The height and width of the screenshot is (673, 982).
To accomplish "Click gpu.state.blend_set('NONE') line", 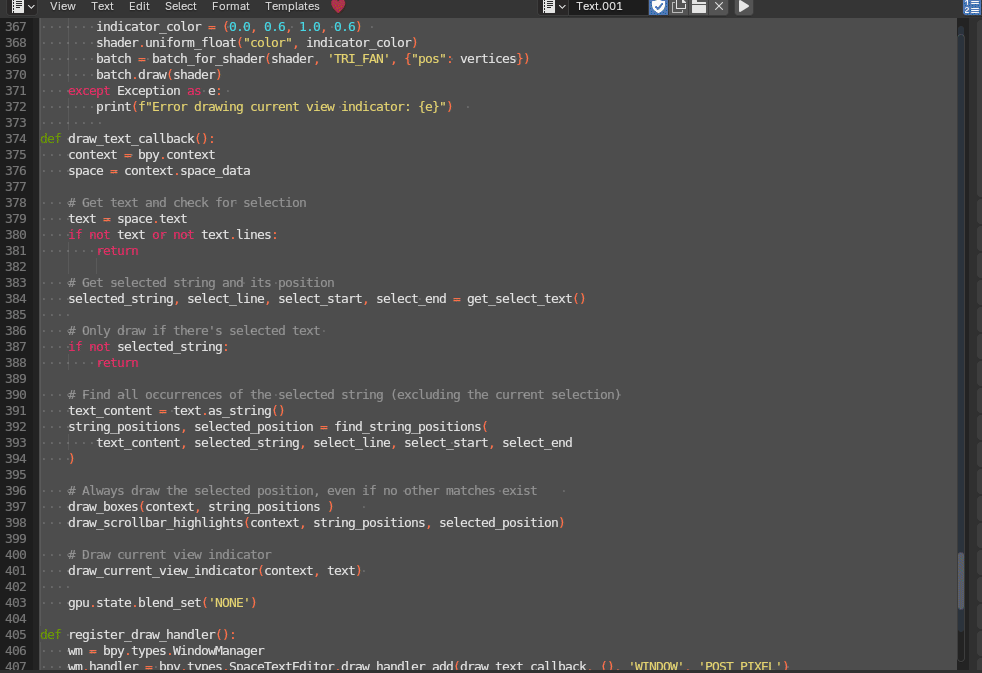I will tap(162, 602).
